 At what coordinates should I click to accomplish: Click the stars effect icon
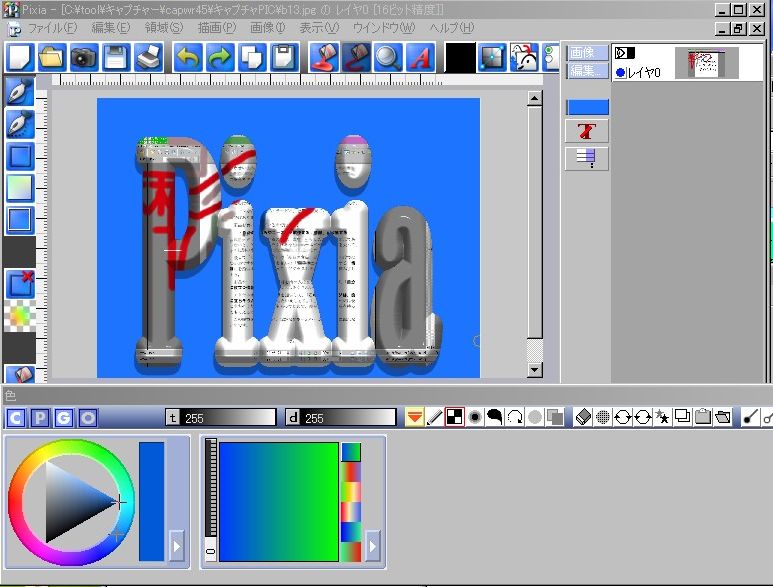tap(663, 417)
